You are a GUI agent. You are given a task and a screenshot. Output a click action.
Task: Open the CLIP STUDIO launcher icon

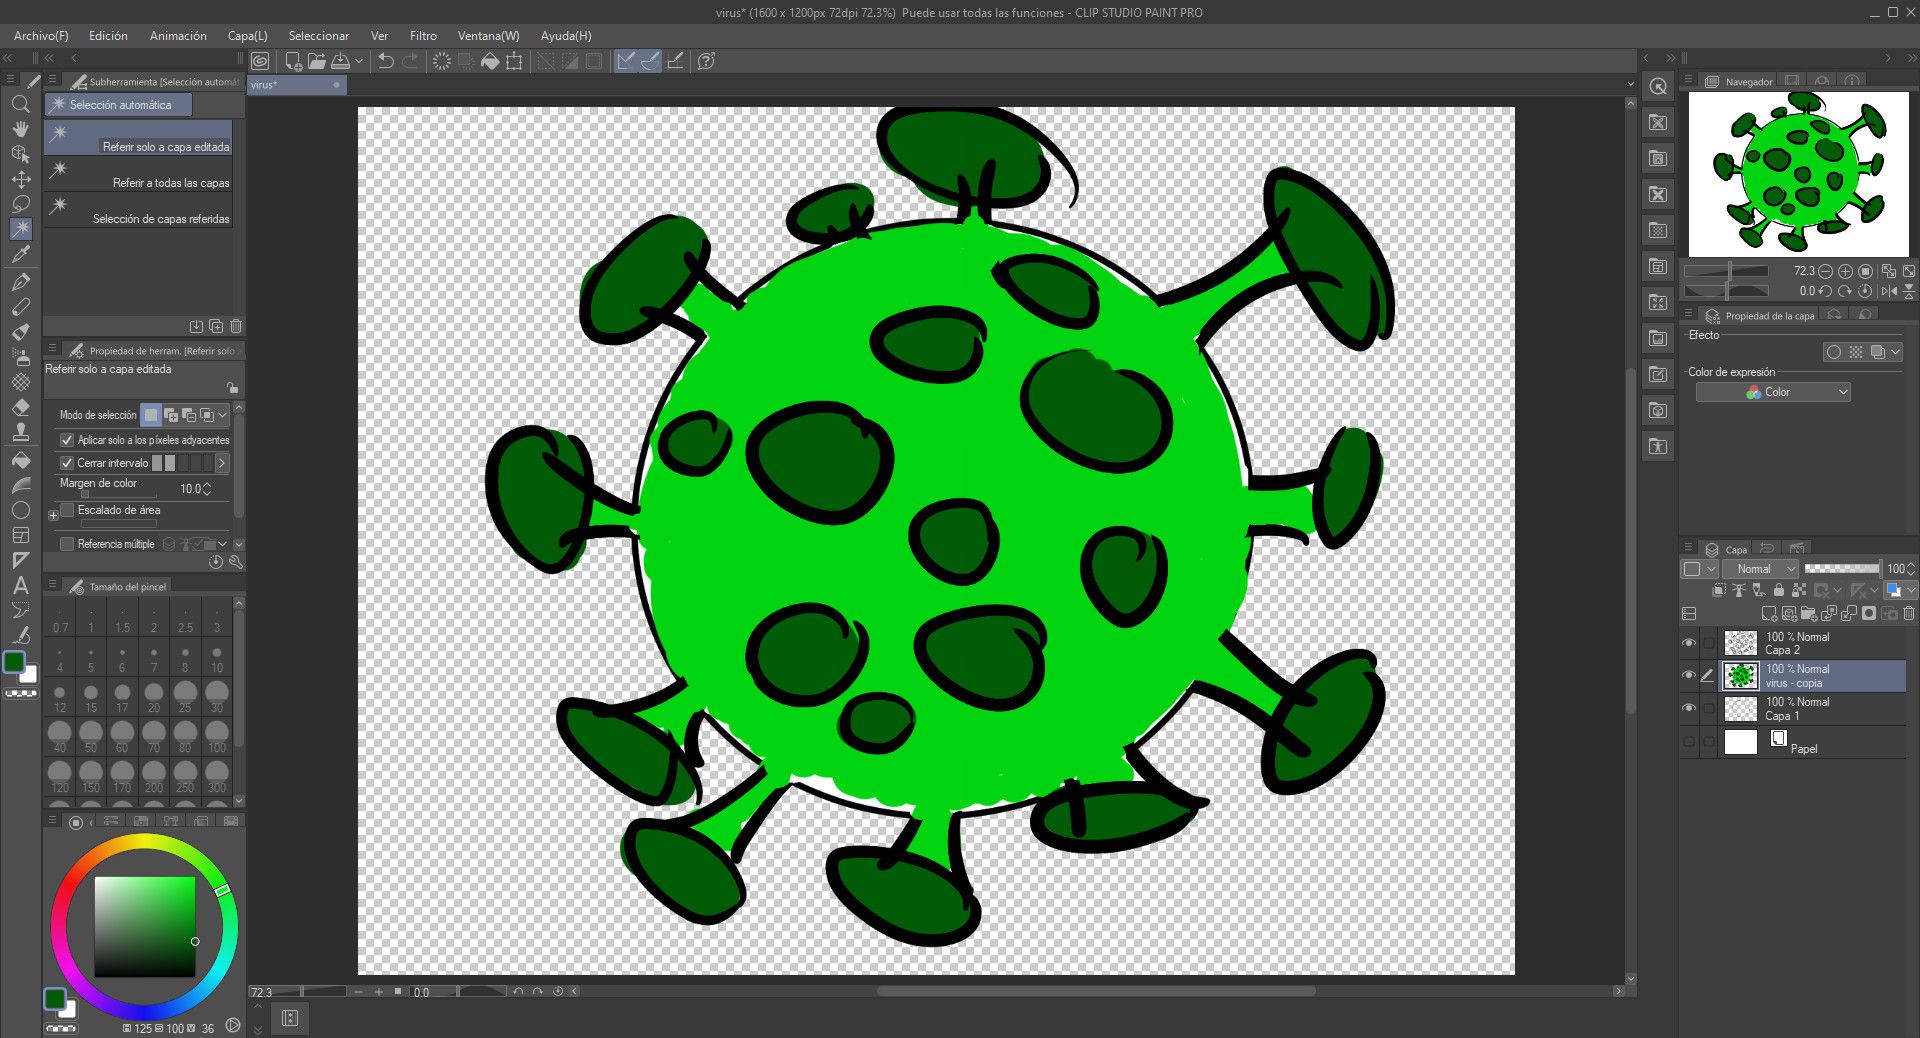coord(260,61)
